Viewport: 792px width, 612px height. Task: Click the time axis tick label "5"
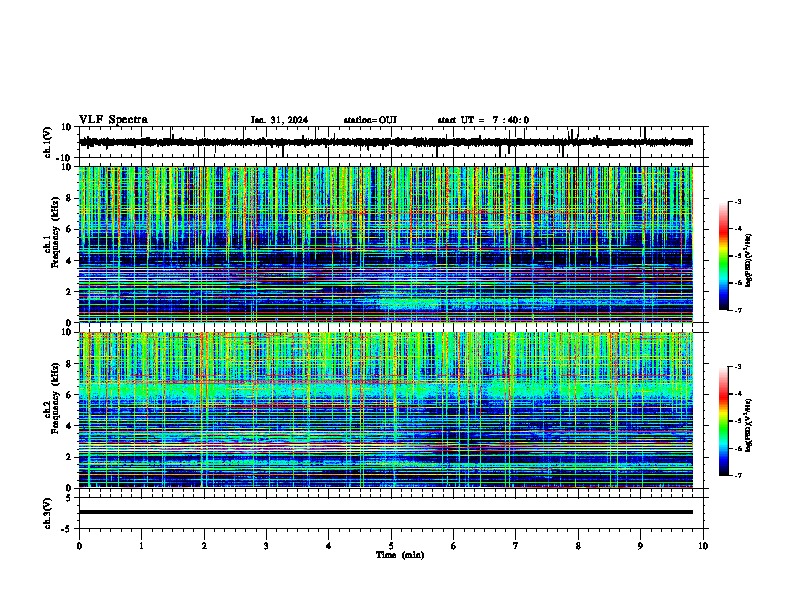(391, 546)
